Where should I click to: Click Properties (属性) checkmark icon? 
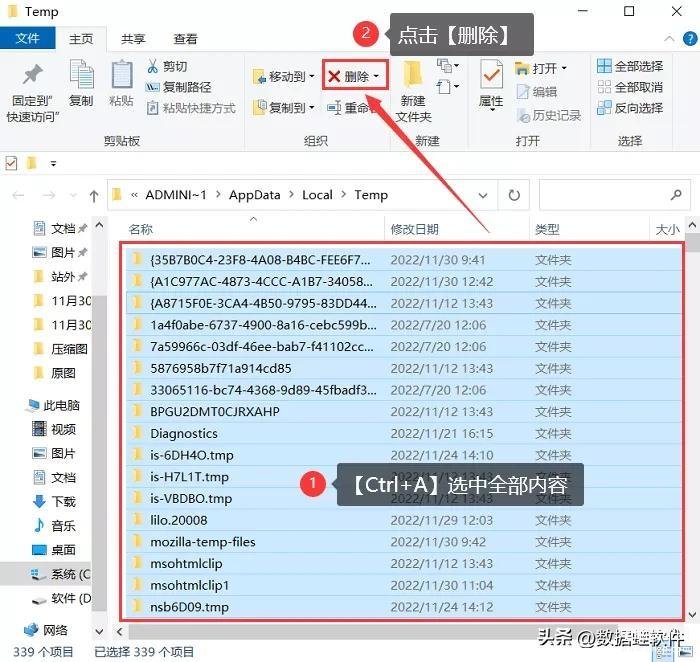click(x=492, y=75)
